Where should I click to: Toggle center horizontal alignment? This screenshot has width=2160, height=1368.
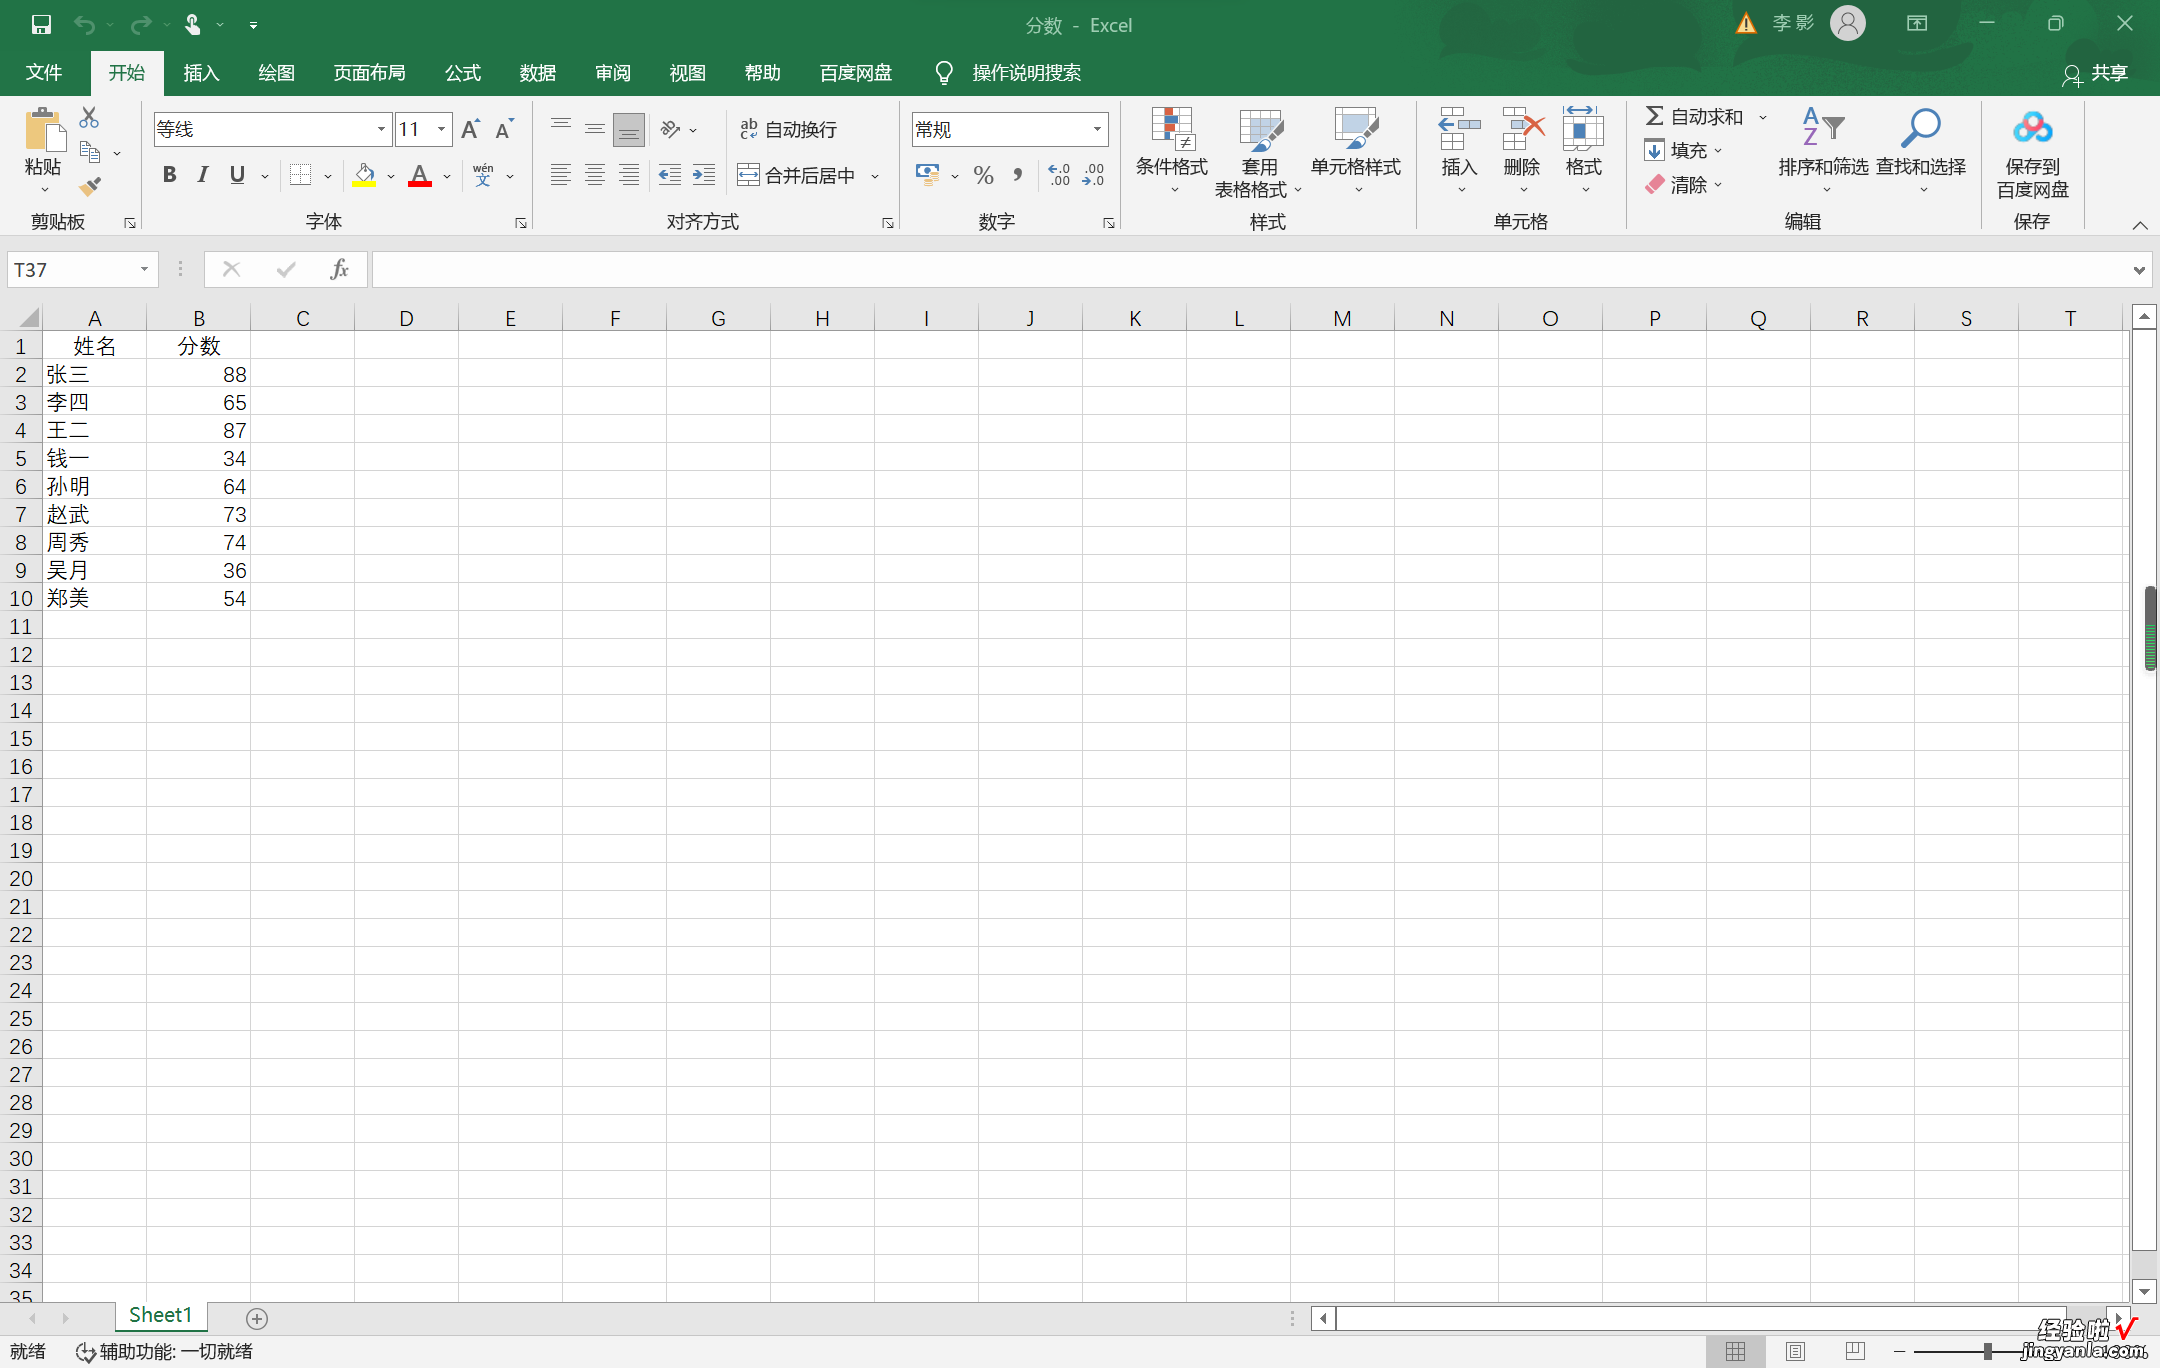595,175
